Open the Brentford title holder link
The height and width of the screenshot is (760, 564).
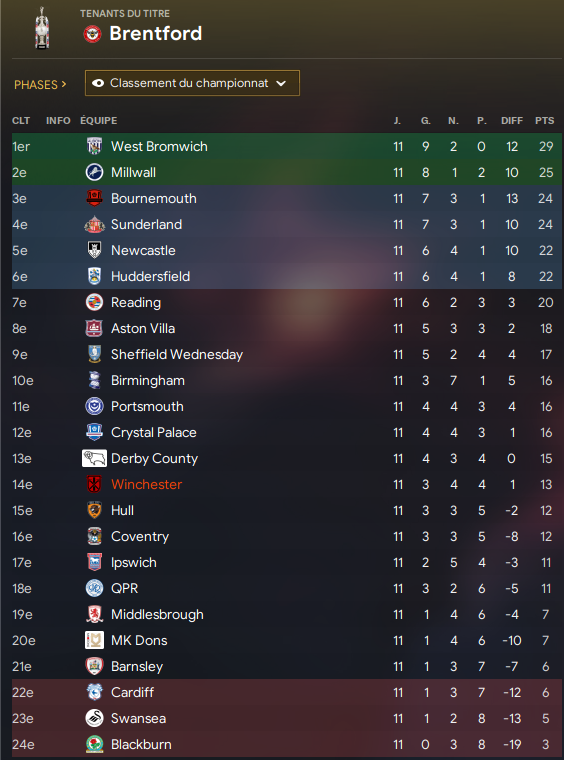[x=156, y=33]
